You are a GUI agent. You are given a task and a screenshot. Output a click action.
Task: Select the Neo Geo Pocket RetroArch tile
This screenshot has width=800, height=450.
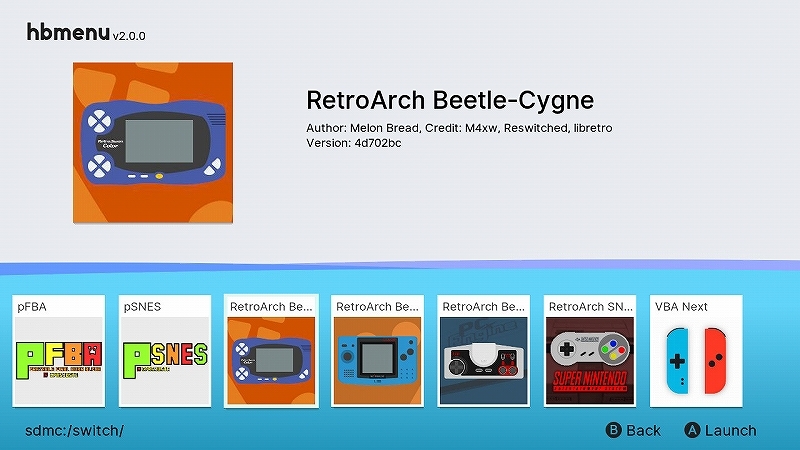point(378,351)
